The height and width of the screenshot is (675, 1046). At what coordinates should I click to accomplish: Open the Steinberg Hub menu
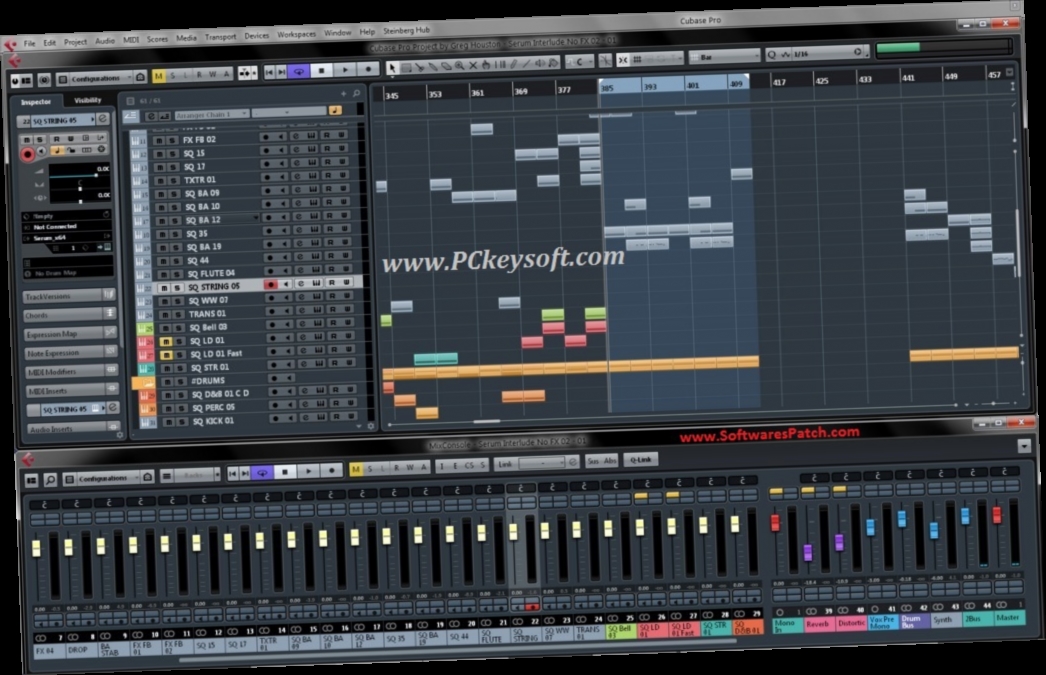406,31
